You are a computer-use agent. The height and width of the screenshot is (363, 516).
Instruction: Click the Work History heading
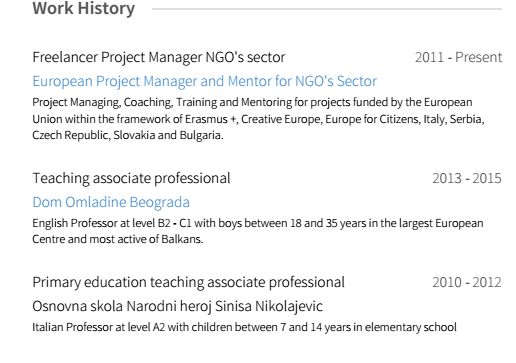click(x=84, y=8)
